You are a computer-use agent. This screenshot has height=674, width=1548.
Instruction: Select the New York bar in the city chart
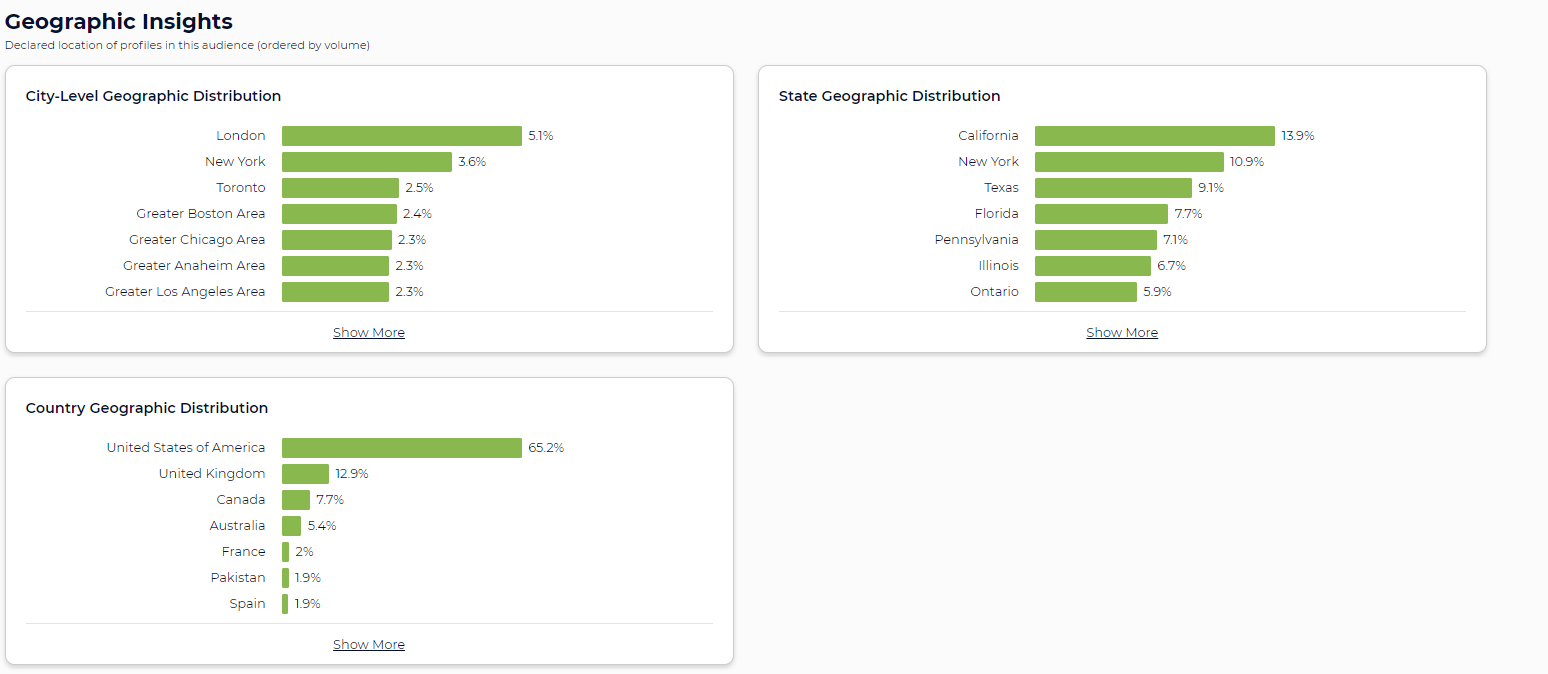(365, 161)
